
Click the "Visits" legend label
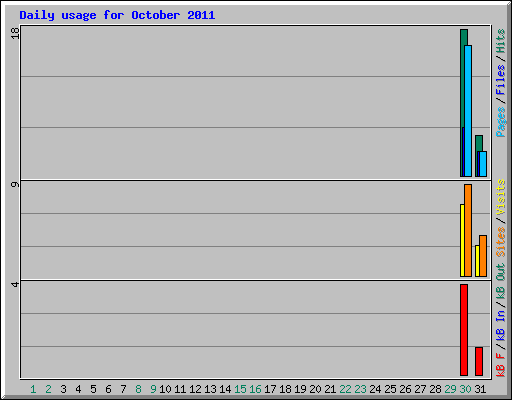pos(500,197)
